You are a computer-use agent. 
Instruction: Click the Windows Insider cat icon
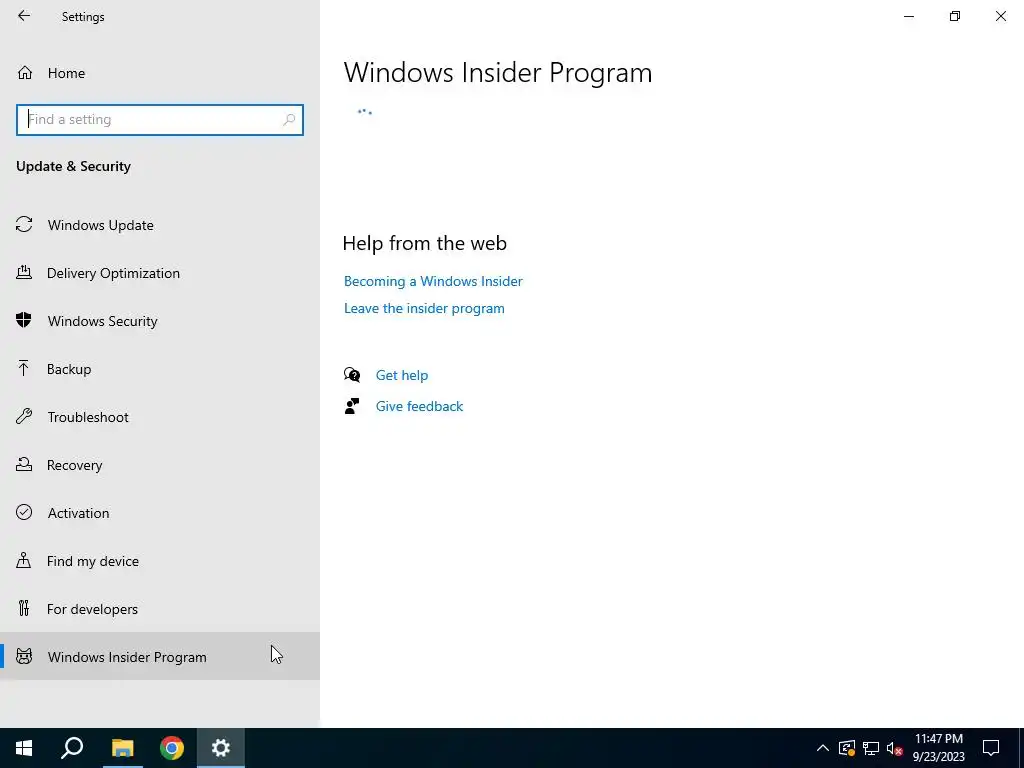24,656
